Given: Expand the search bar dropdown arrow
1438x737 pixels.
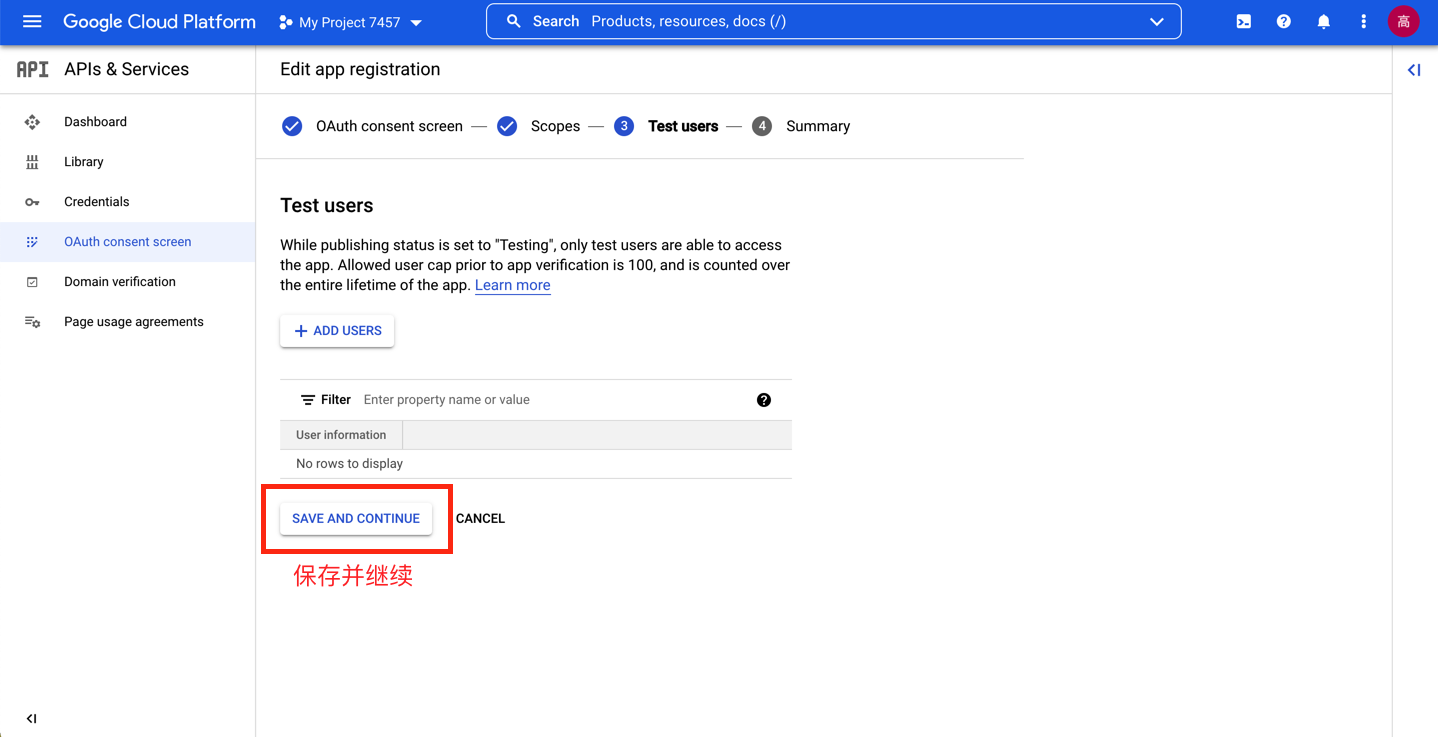Looking at the screenshot, I should pyautogui.click(x=1157, y=22).
